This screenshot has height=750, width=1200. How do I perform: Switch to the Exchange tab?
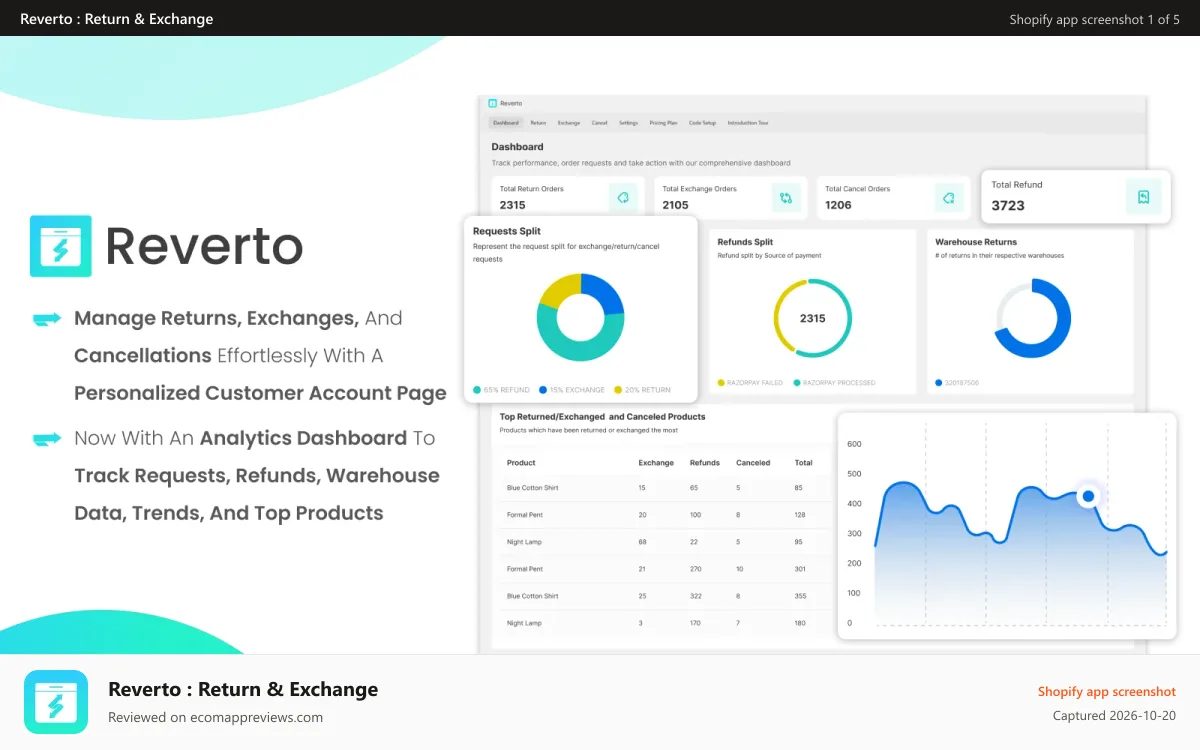coord(569,123)
